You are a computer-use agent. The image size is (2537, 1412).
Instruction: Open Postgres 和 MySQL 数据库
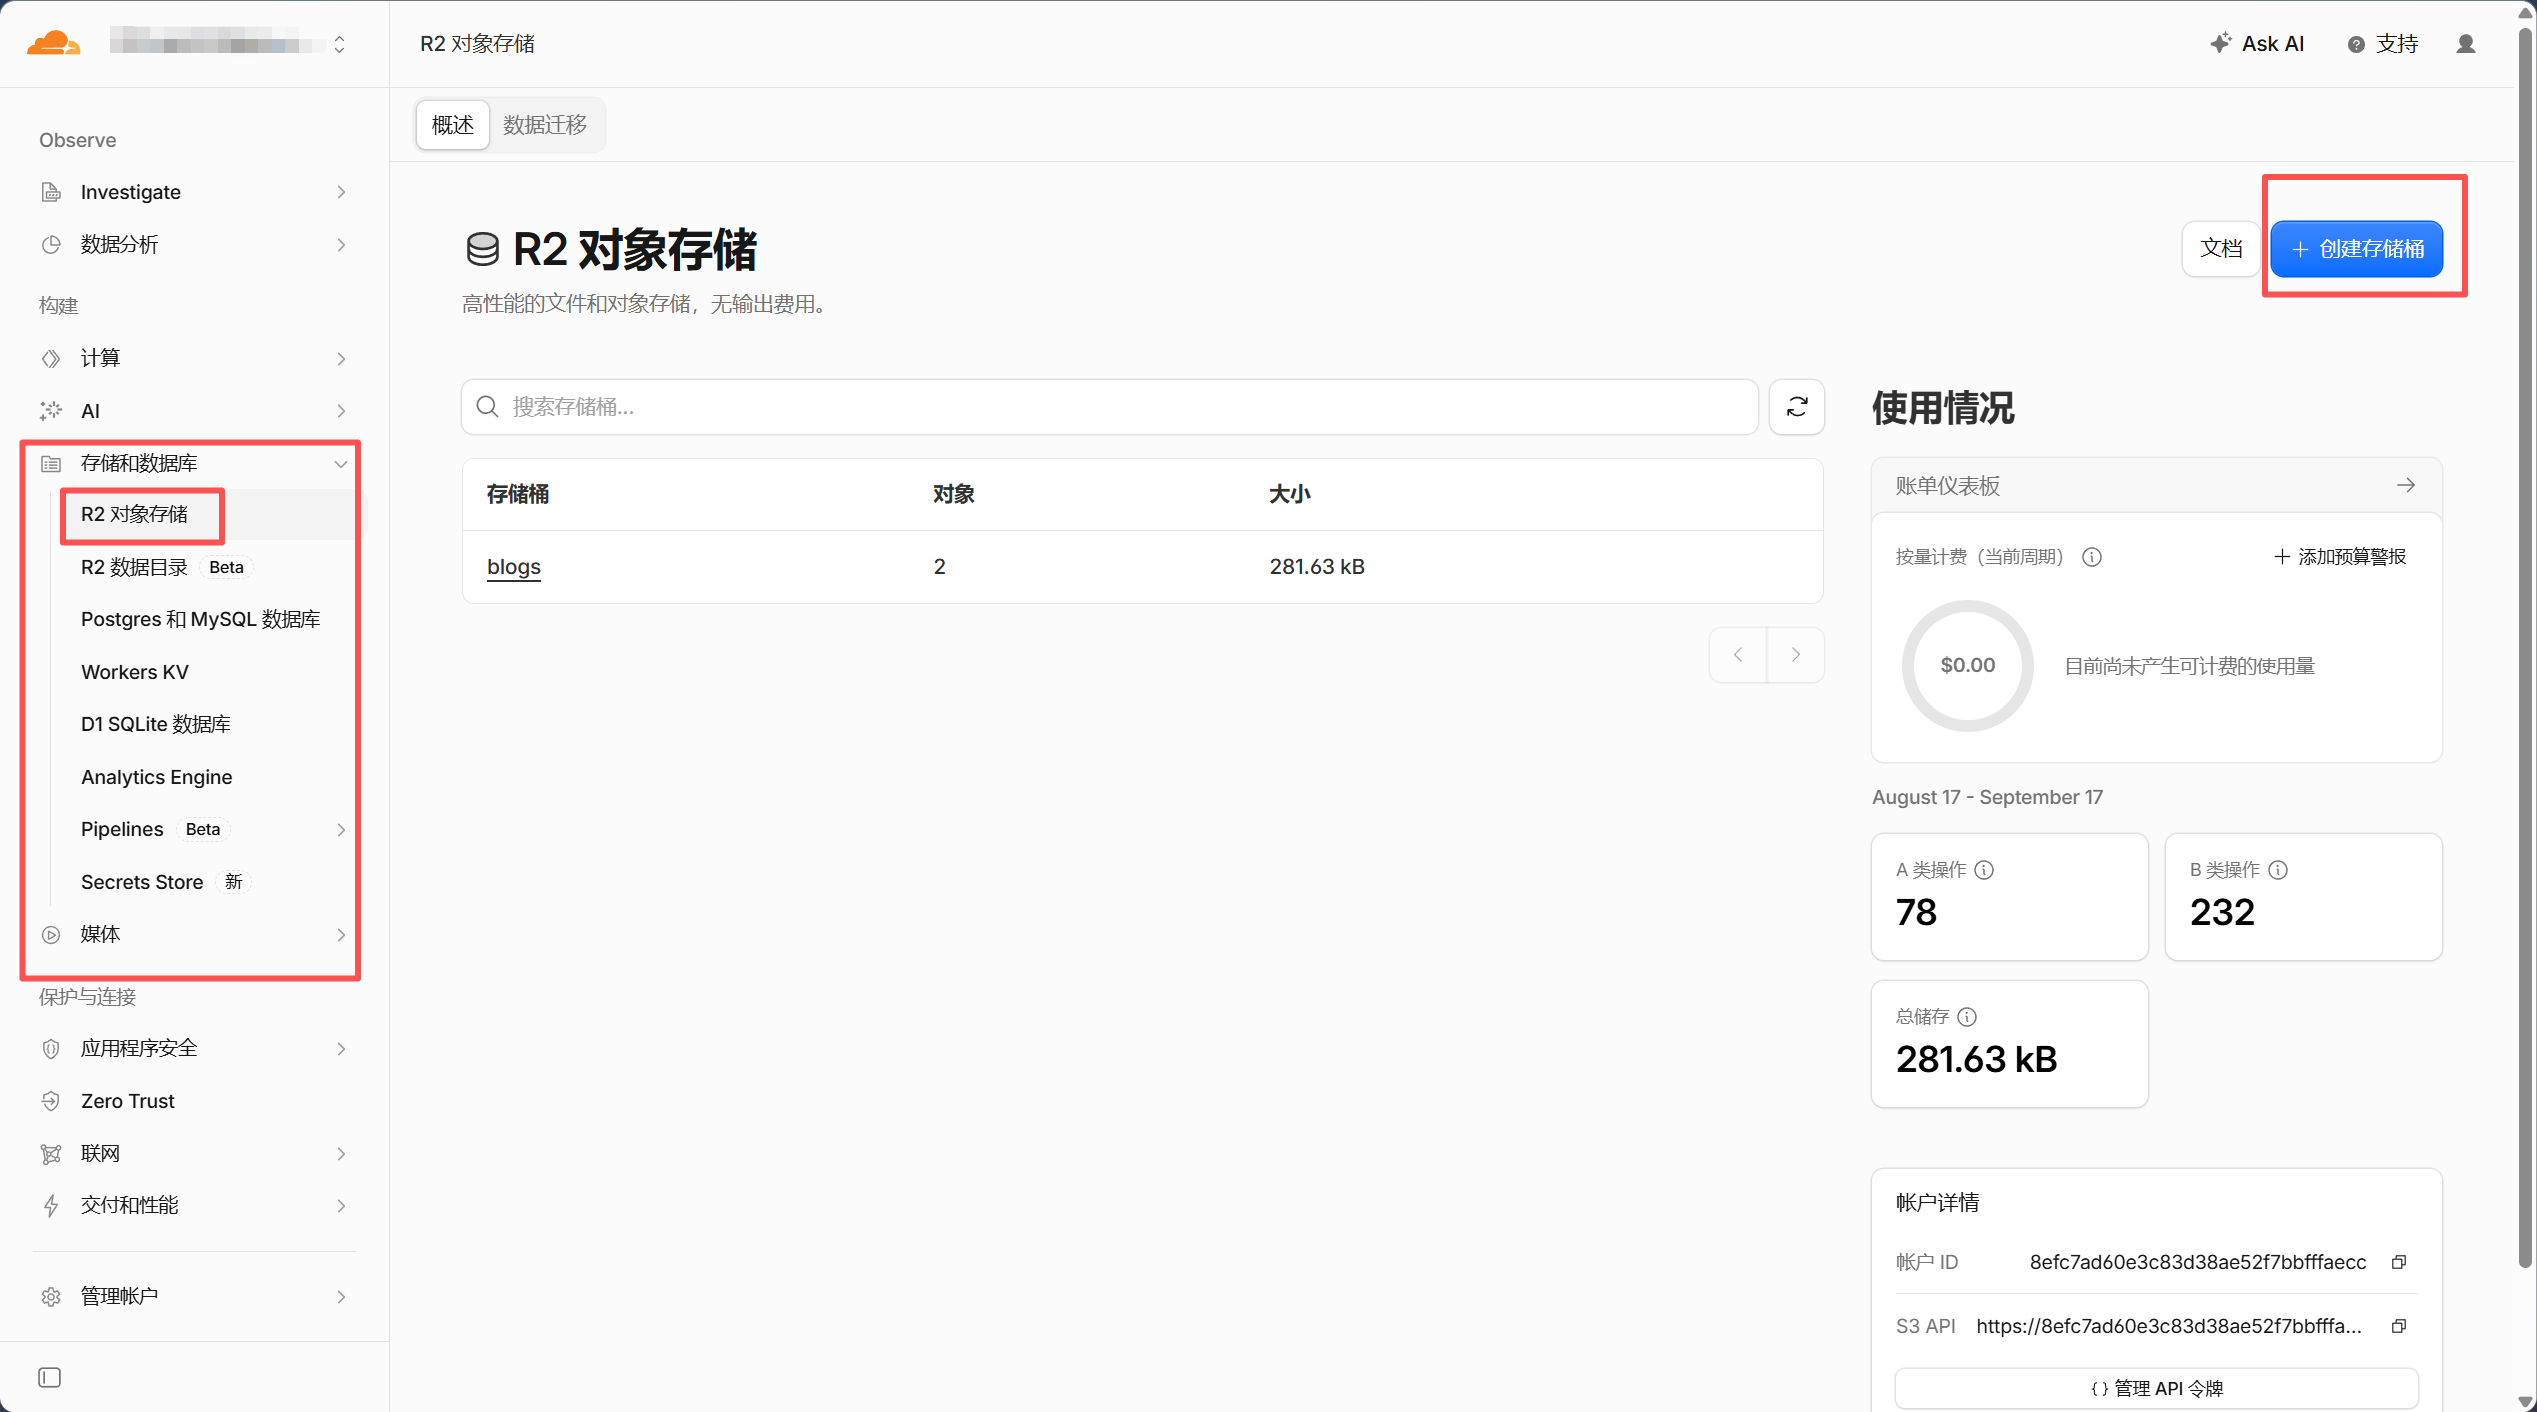point(200,619)
